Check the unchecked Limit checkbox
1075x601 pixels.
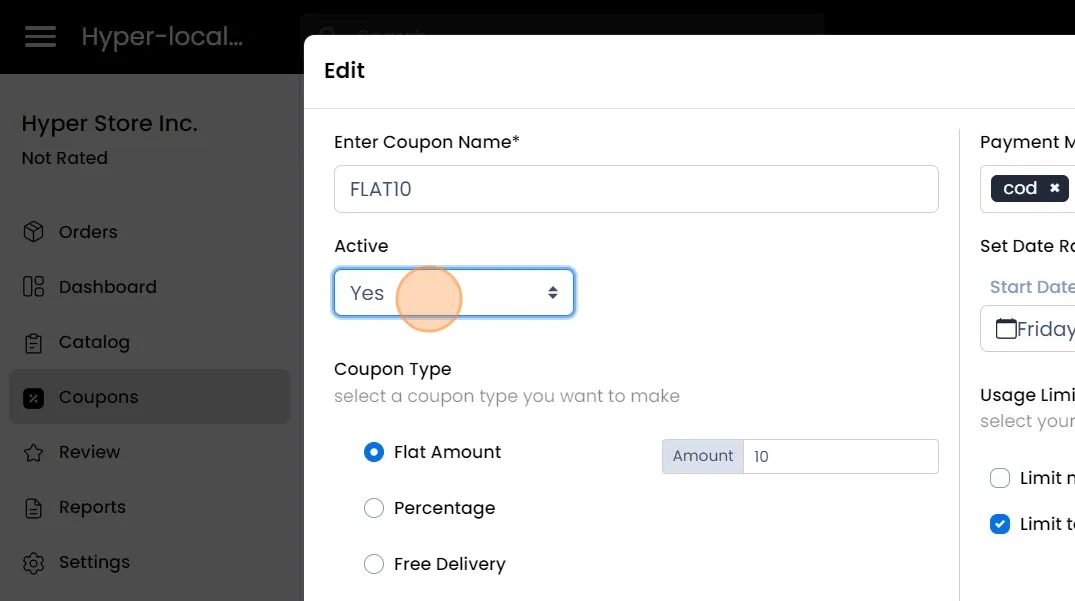1000,478
